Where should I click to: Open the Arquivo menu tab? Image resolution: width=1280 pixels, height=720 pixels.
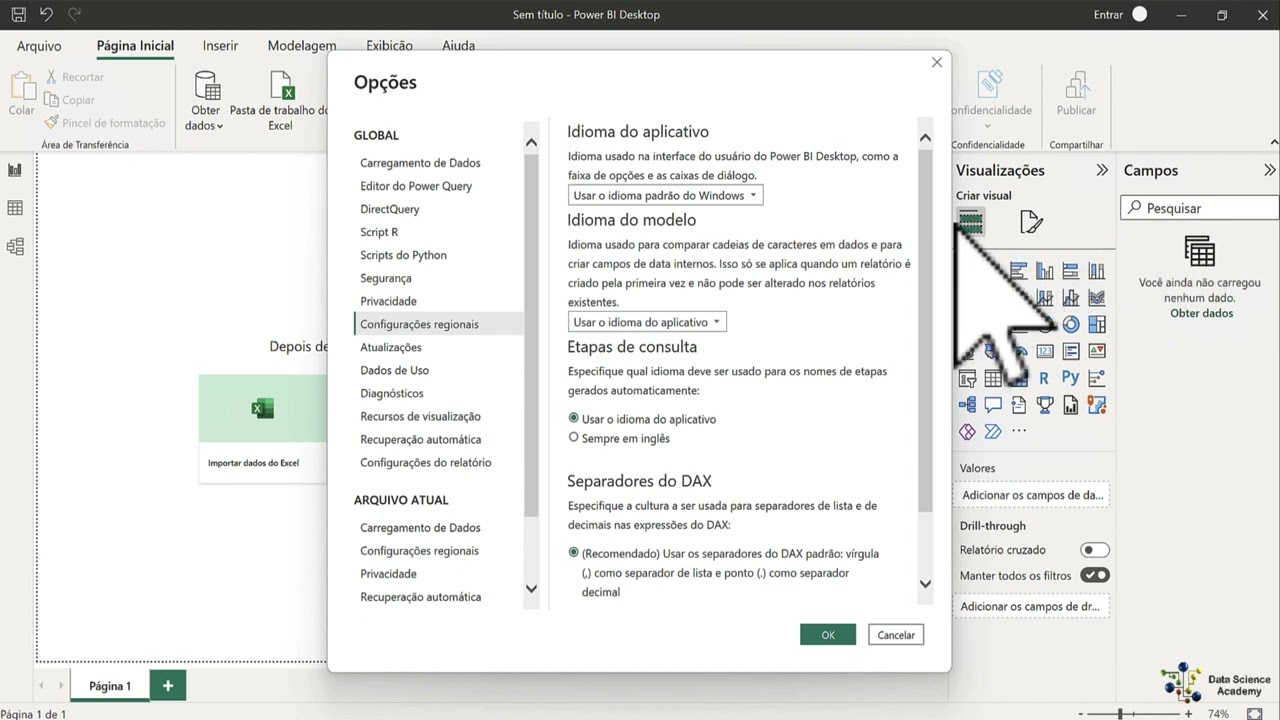pos(39,46)
